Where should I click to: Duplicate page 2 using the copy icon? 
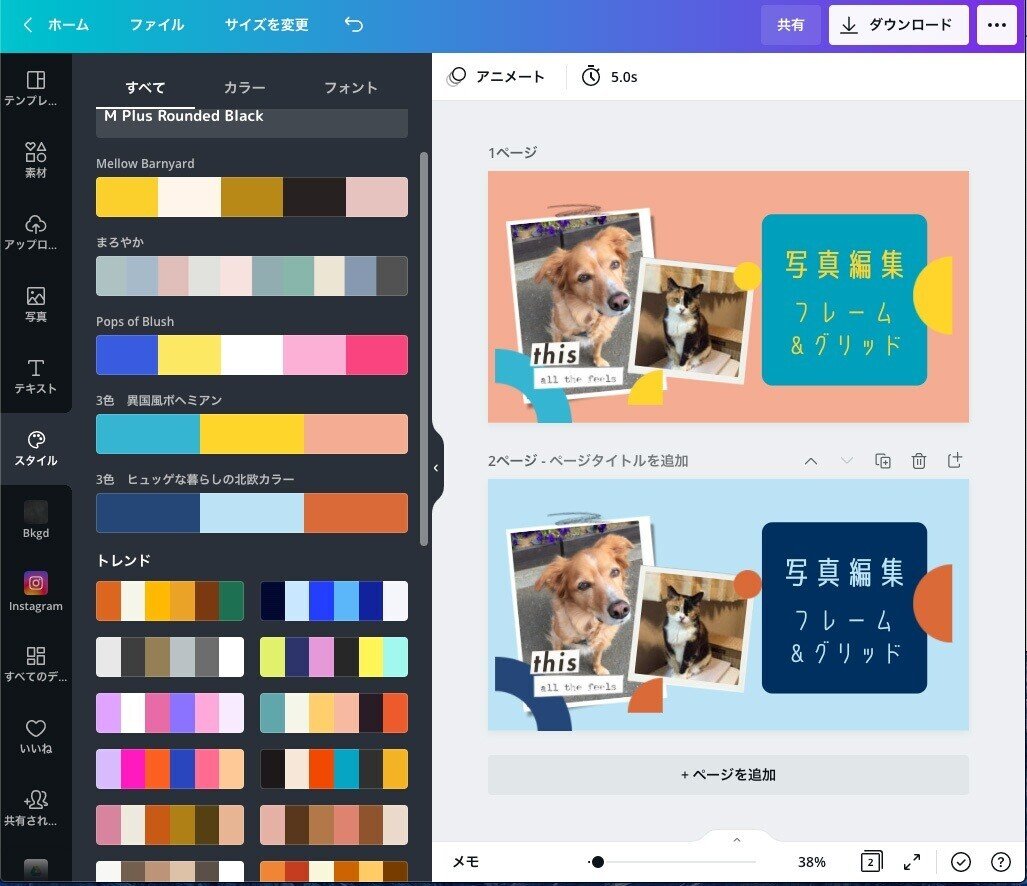coord(883,461)
